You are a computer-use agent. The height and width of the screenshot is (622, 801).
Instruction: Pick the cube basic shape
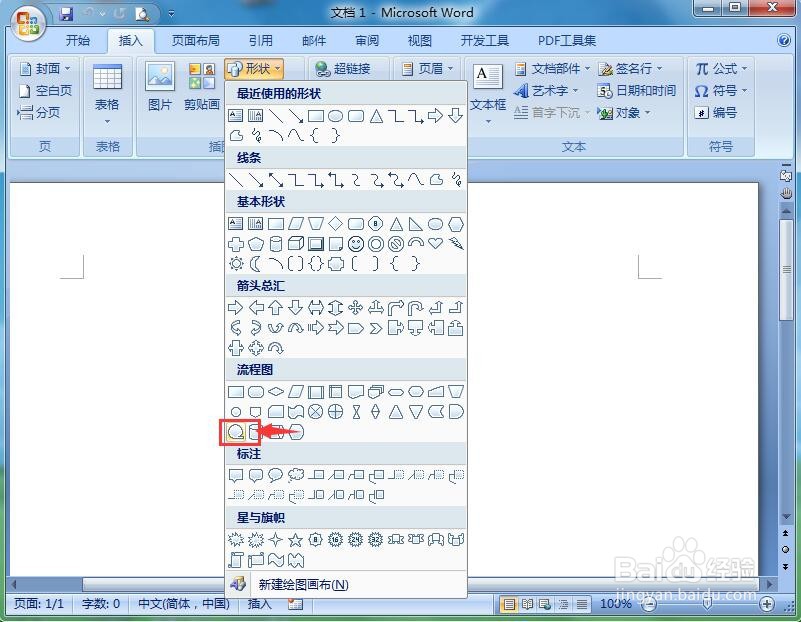click(296, 244)
